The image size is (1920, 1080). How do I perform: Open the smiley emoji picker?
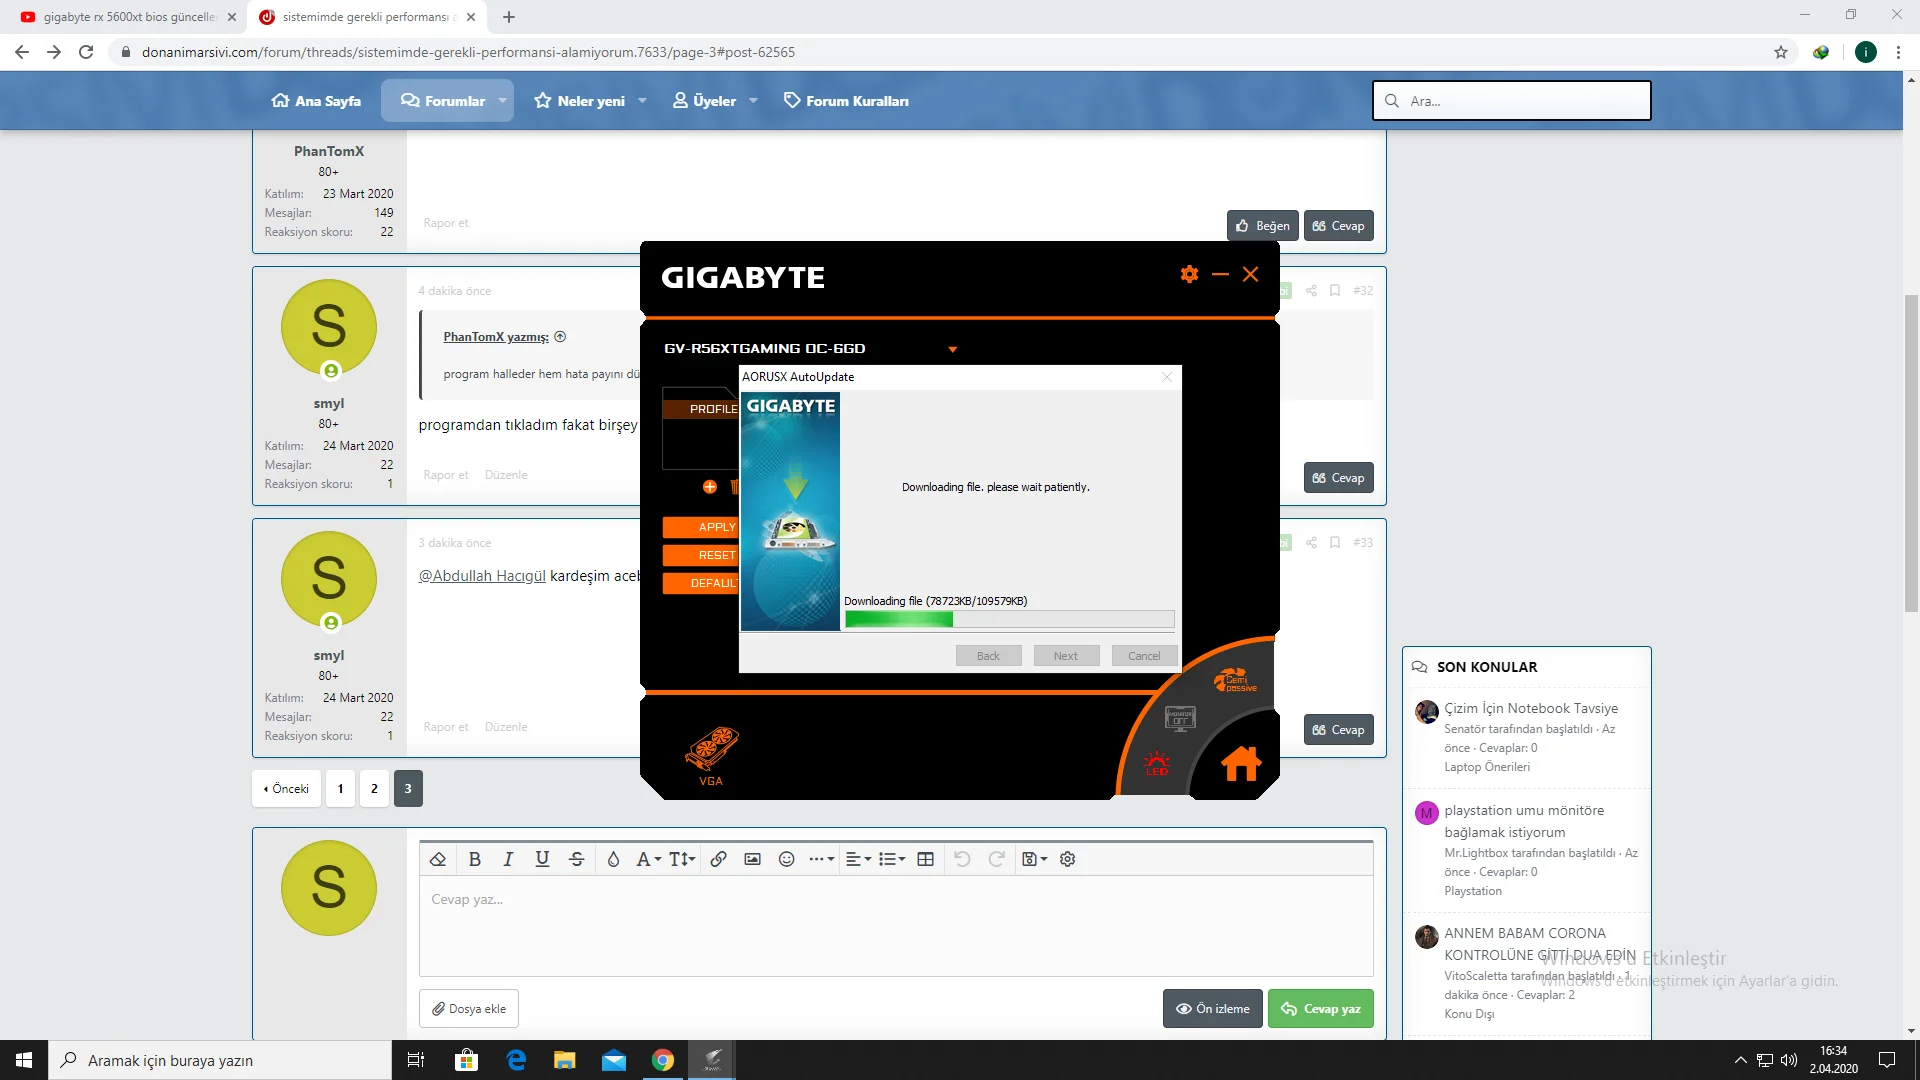point(786,859)
